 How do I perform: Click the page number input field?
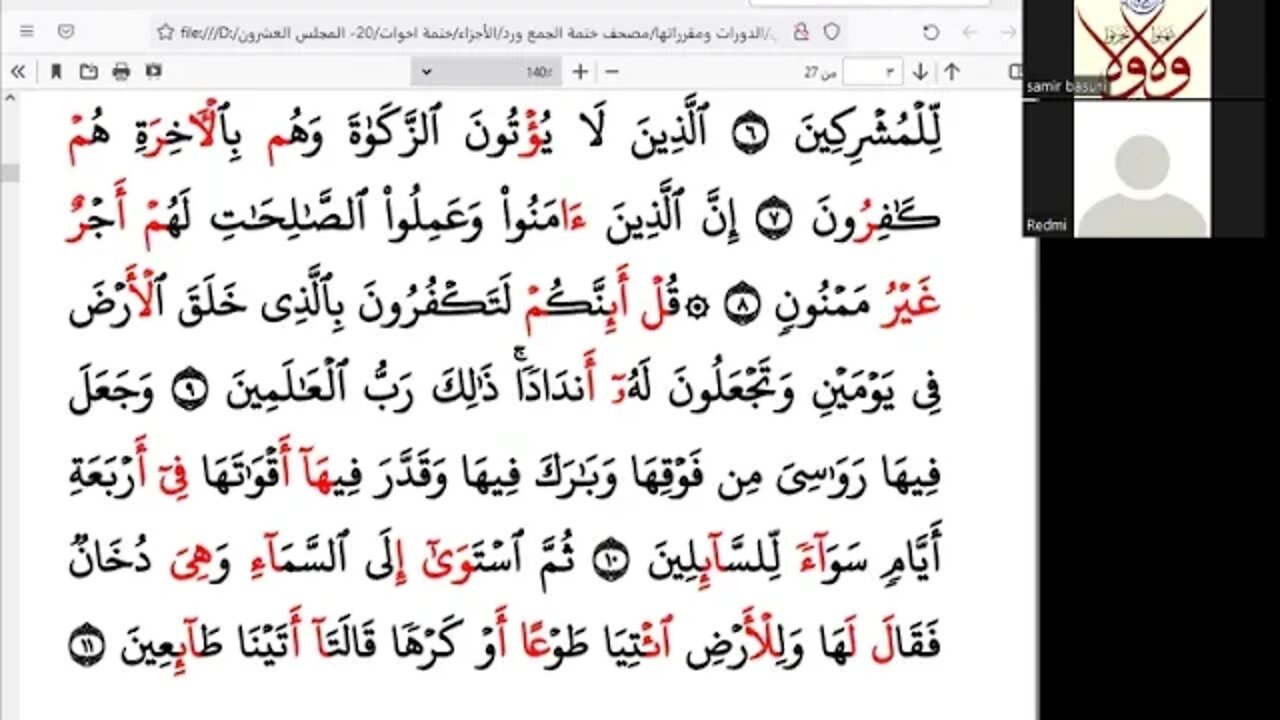pos(872,72)
